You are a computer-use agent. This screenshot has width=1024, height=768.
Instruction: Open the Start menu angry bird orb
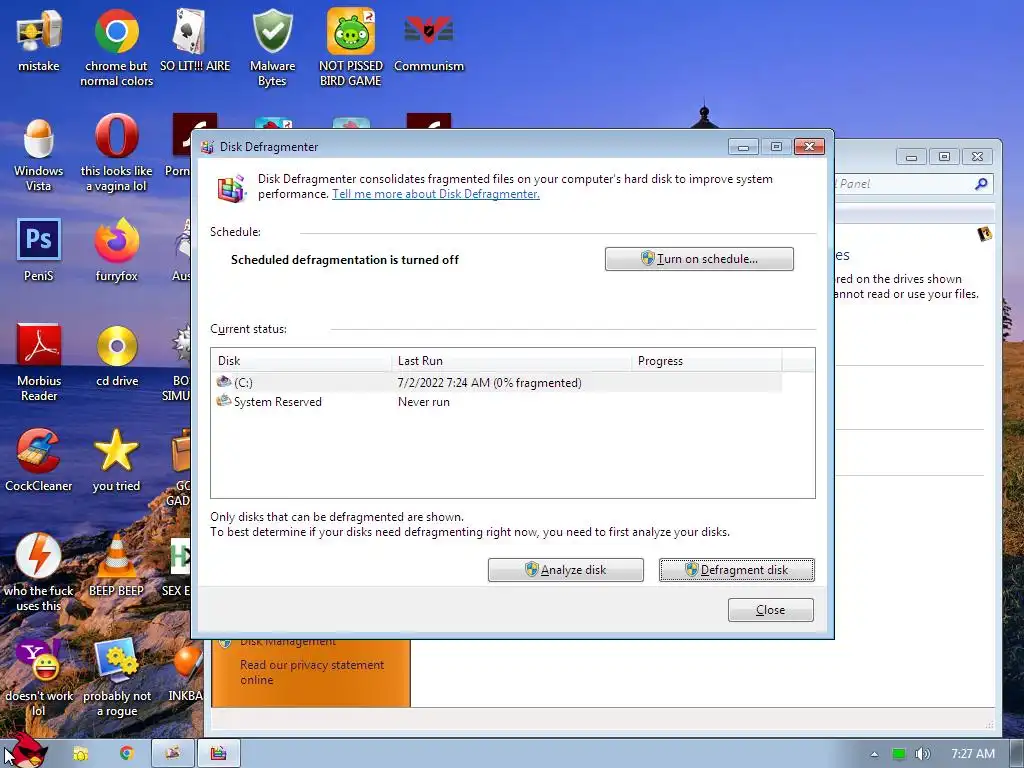pyautogui.click(x=26, y=751)
